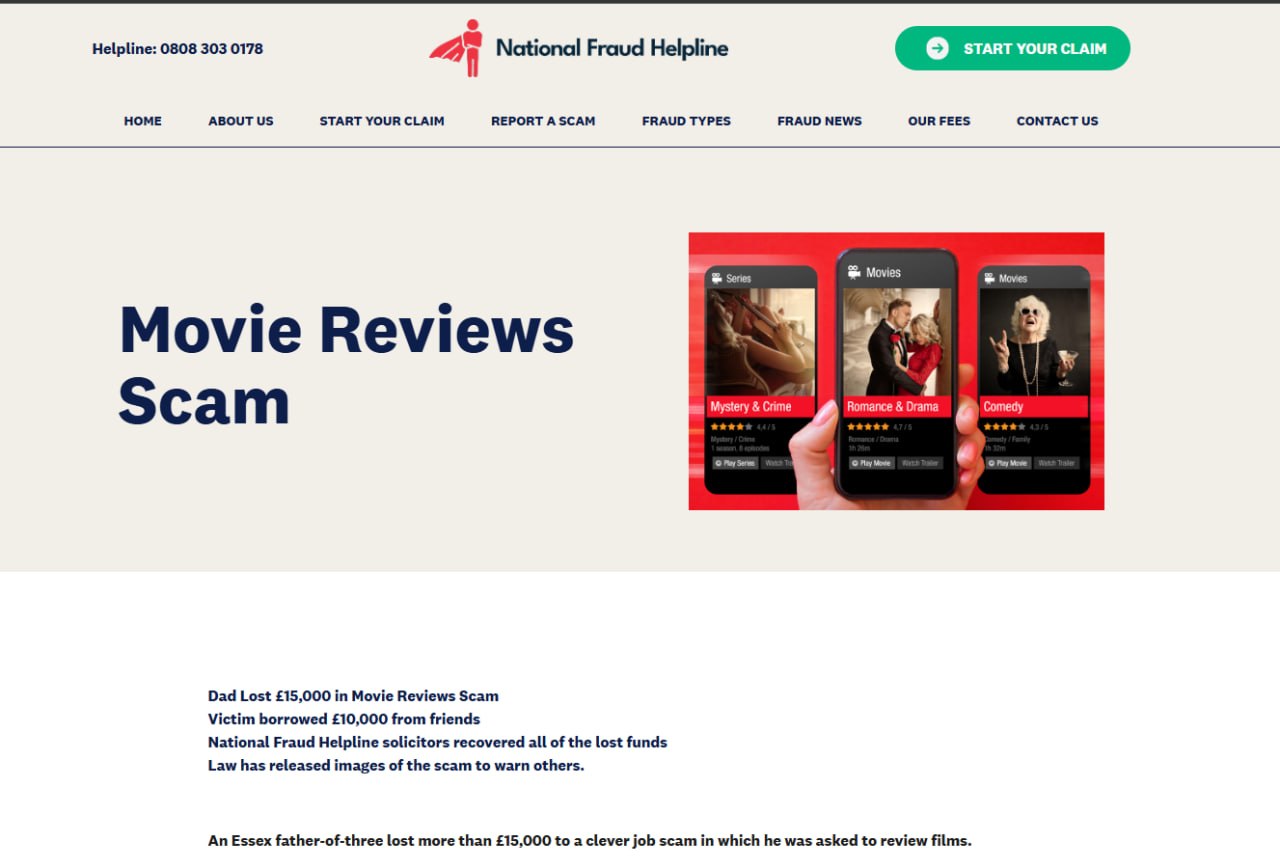Viewport: 1280px width, 868px height.
Task: Select Our Fees in the navigation
Action: [x=939, y=121]
